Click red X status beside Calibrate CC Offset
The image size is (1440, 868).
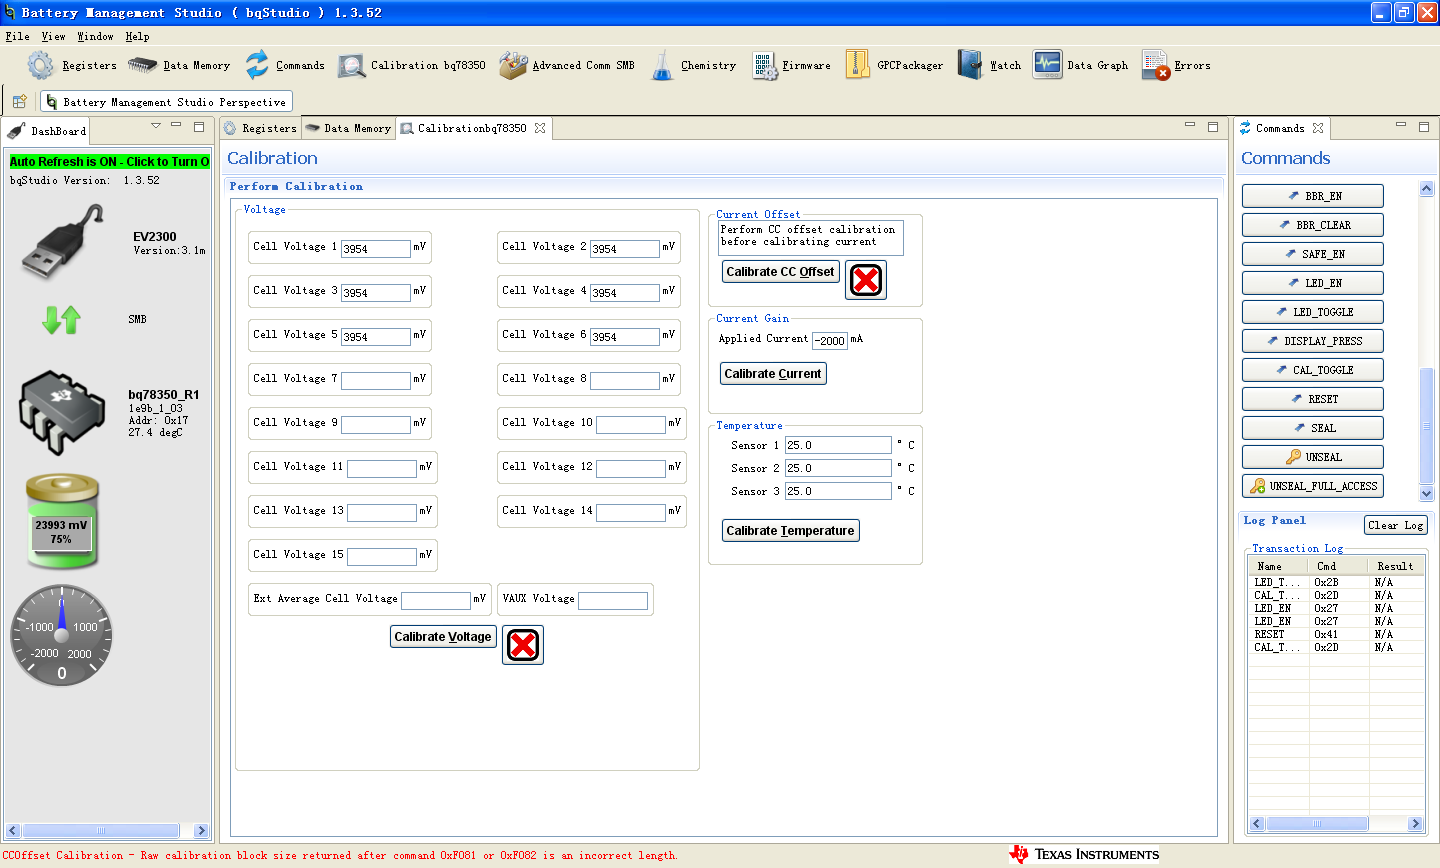click(866, 280)
